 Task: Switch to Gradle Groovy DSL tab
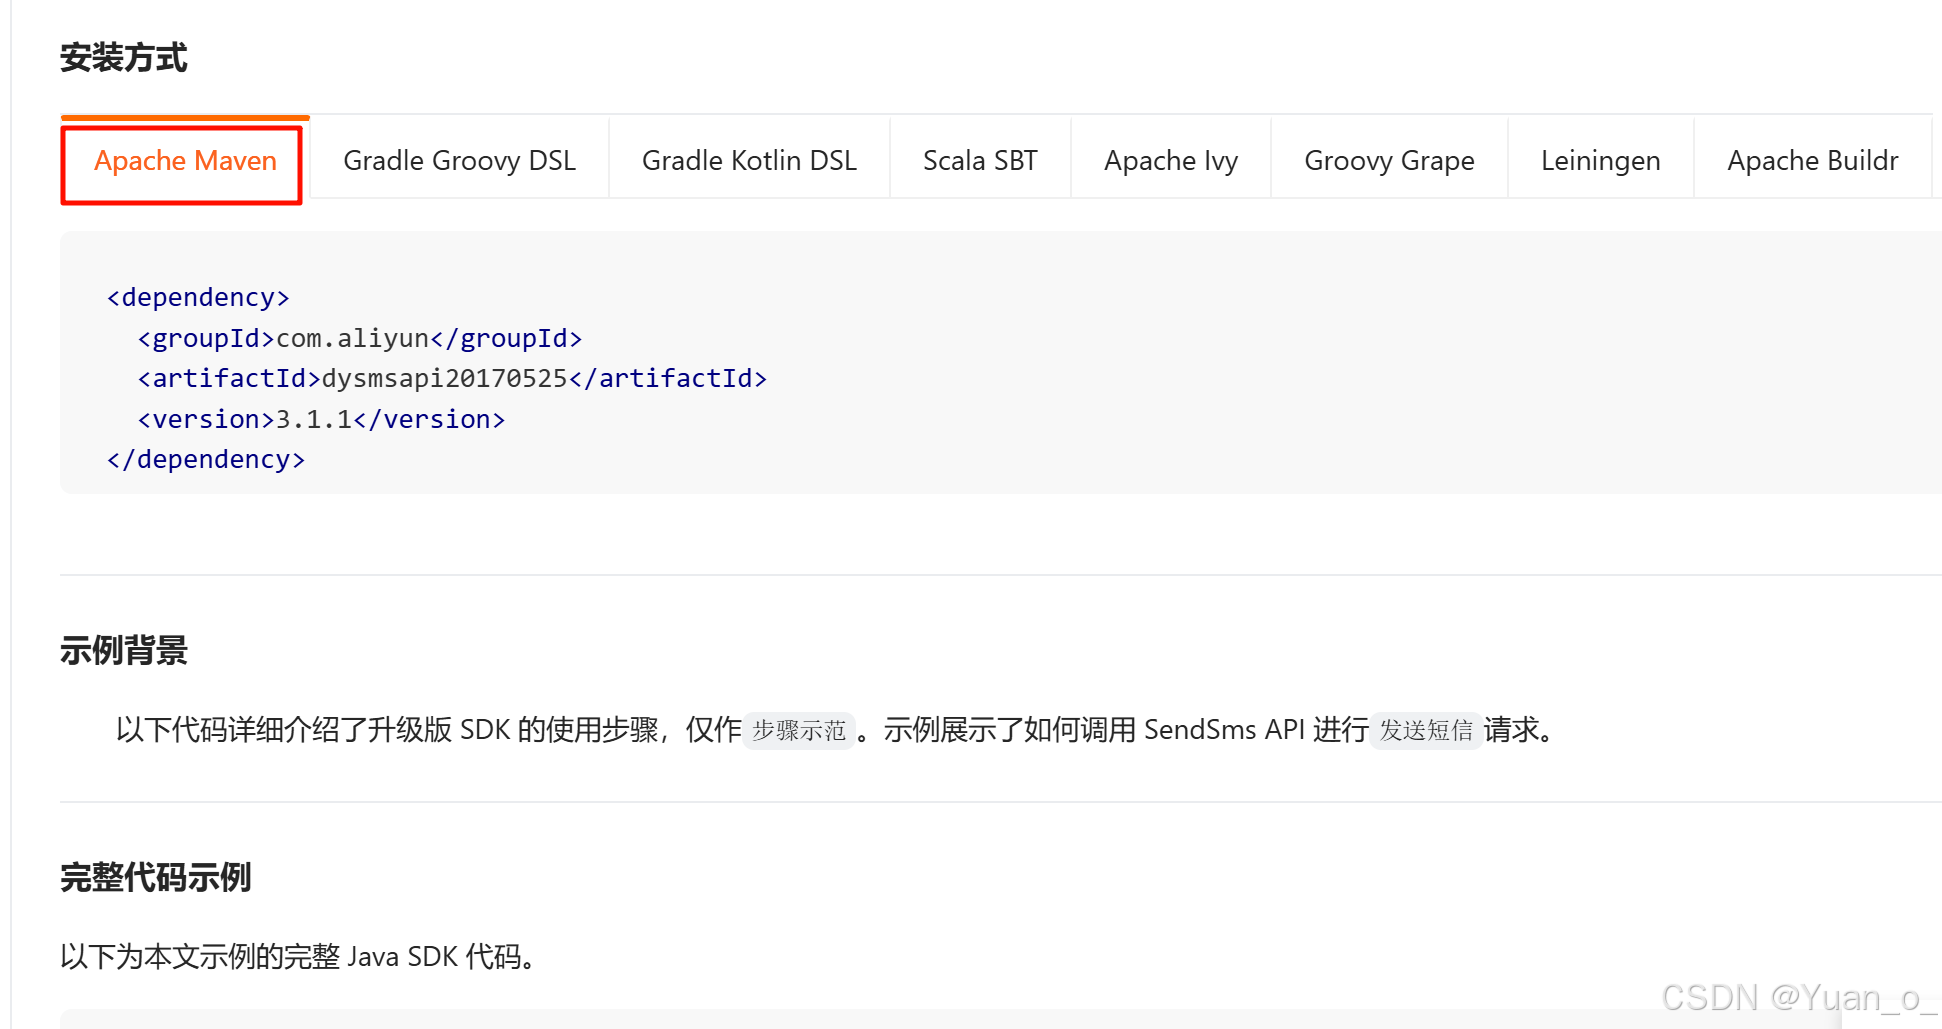[x=460, y=160]
